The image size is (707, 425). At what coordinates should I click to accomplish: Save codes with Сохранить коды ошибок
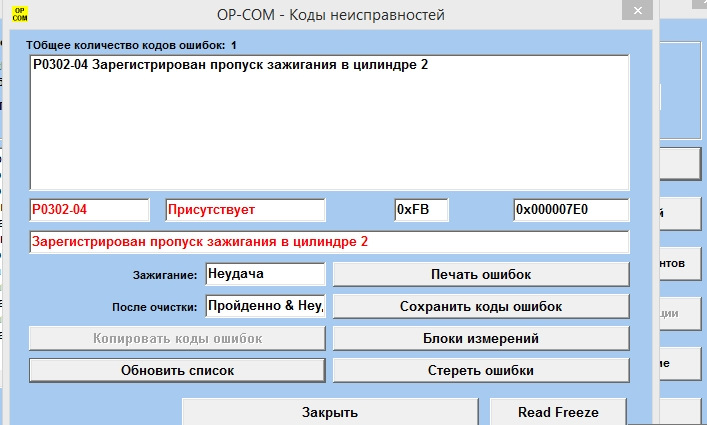[x=481, y=306]
